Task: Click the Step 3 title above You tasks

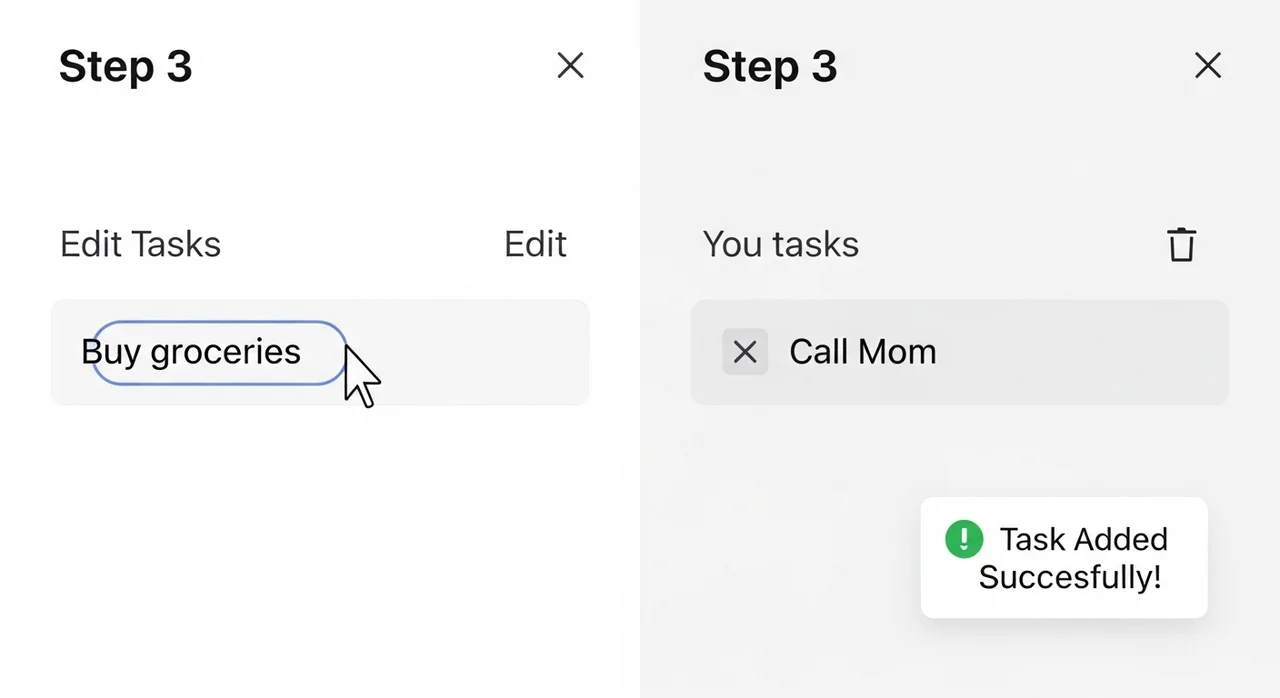Action: point(769,67)
